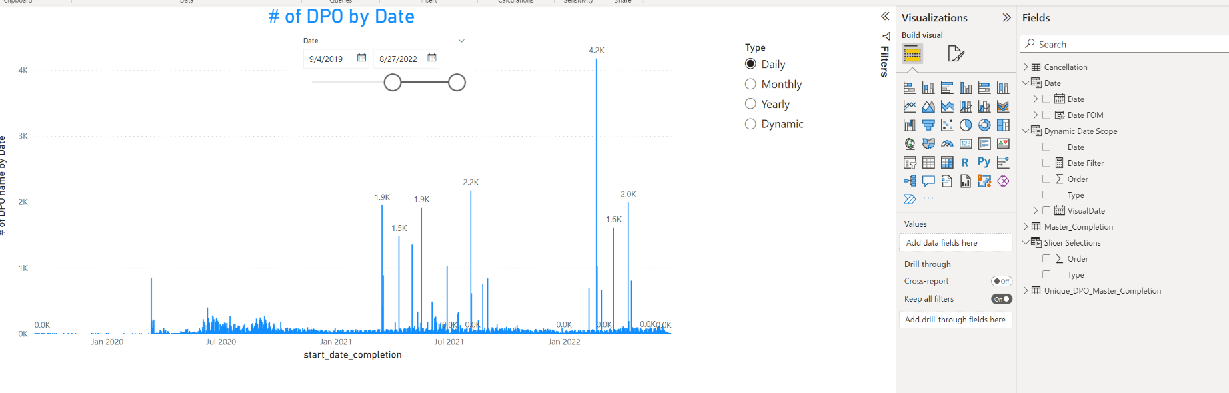Expand the VisualDate field
Screen dimensions: 1229x393
(1035, 210)
